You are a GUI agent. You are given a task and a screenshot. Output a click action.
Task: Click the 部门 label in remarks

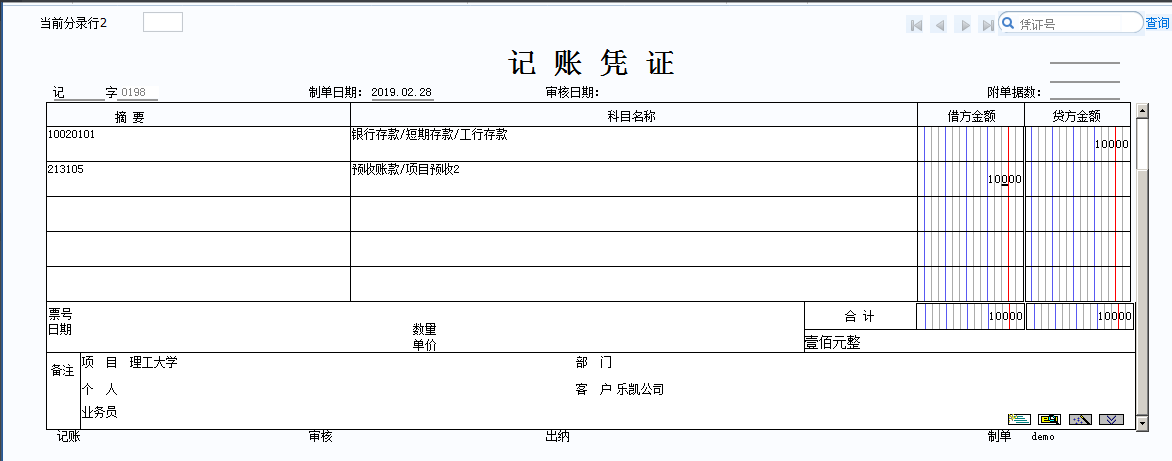pyautogui.click(x=594, y=362)
